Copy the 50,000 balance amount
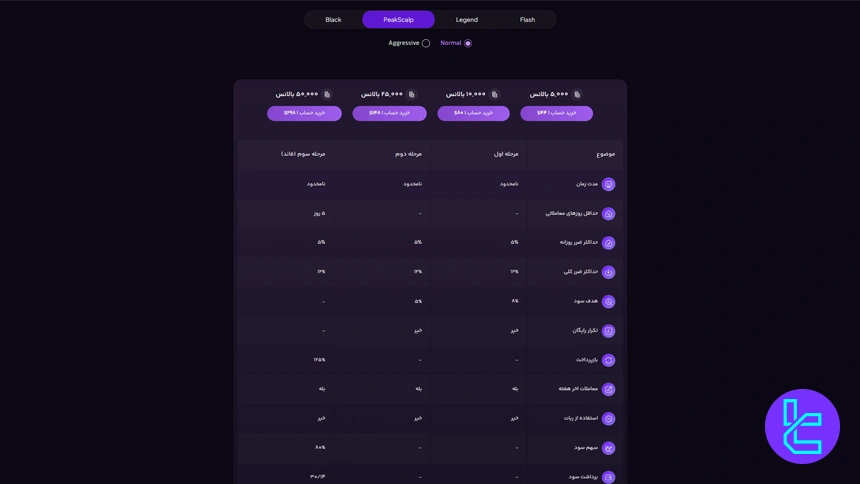The width and height of the screenshot is (860, 484). [x=327, y=95]
